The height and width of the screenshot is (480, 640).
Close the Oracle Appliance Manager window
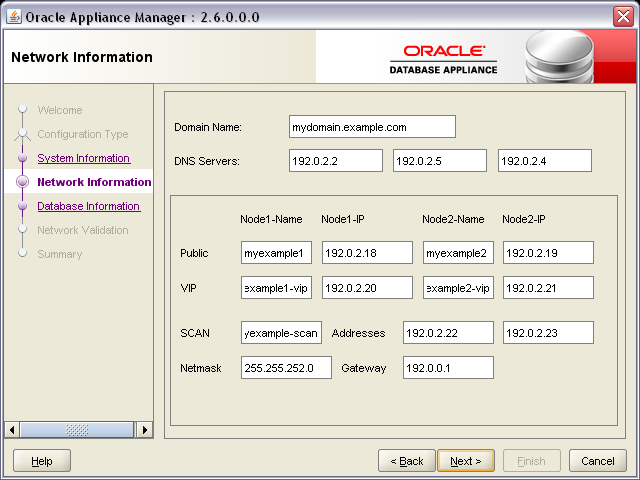coord(623,17)
